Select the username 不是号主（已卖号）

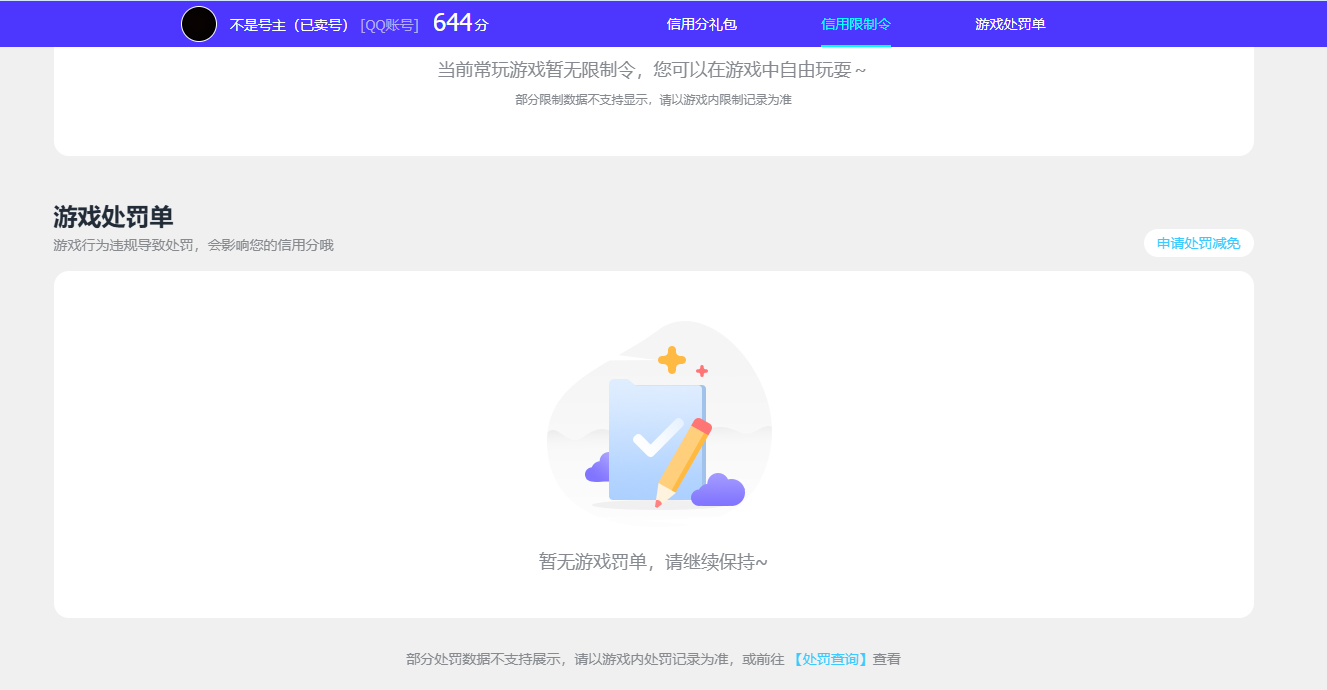coord(289,25)
